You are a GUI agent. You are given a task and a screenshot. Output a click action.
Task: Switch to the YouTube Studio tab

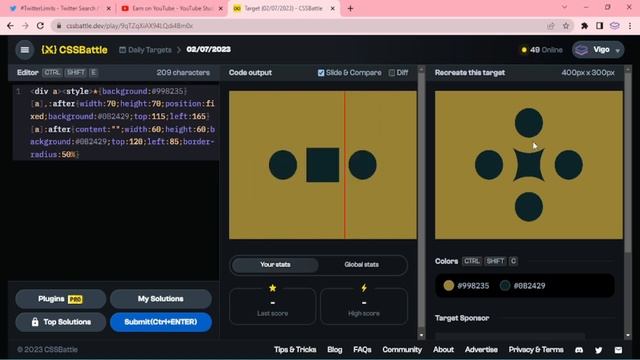171,8
